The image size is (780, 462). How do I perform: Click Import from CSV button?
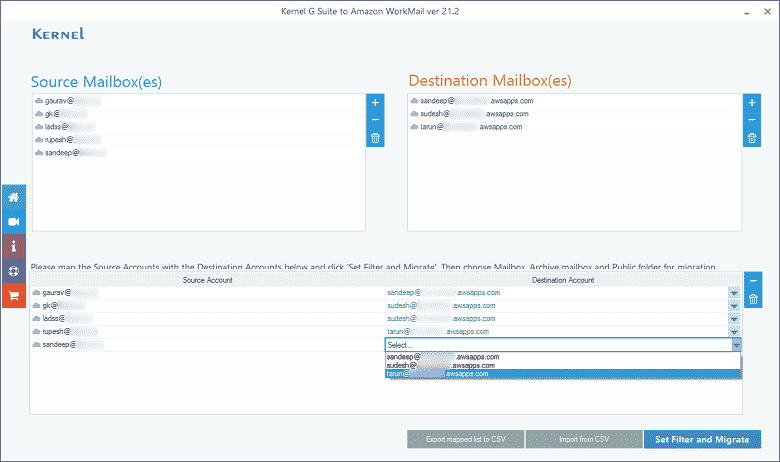584,439
